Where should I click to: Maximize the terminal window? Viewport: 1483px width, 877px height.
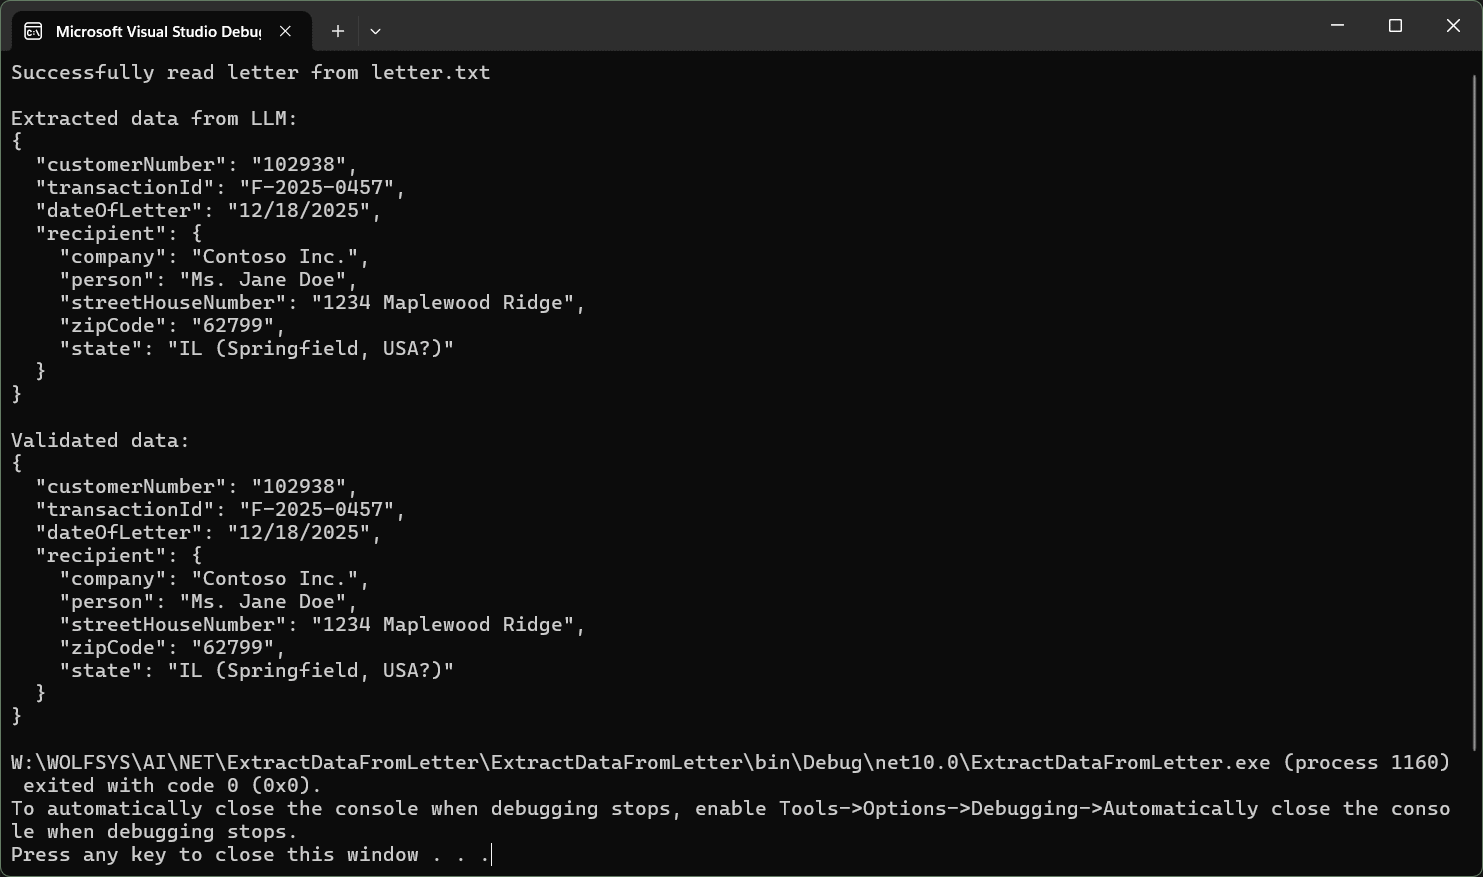(x=1395, y=26)
